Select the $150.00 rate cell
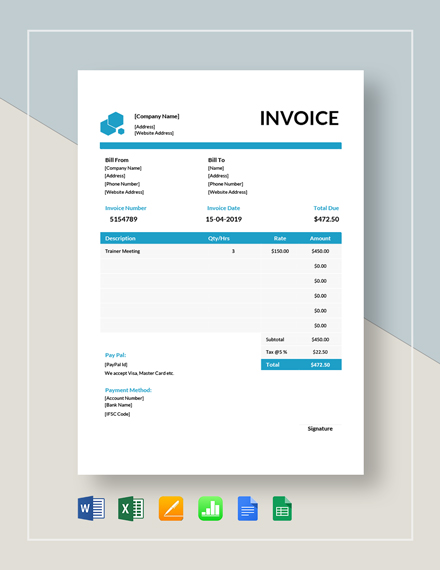440x570 pixels. point(280,251)
